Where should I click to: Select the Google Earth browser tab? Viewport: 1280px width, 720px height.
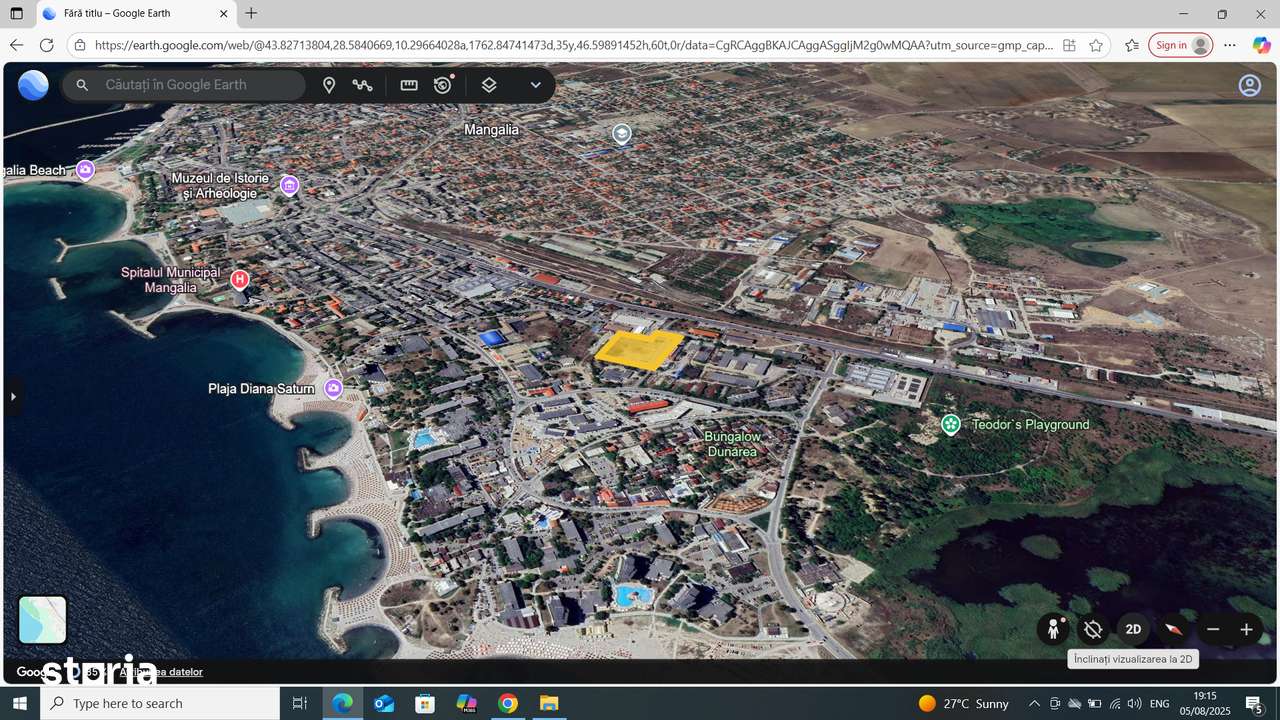pos(135,14)
